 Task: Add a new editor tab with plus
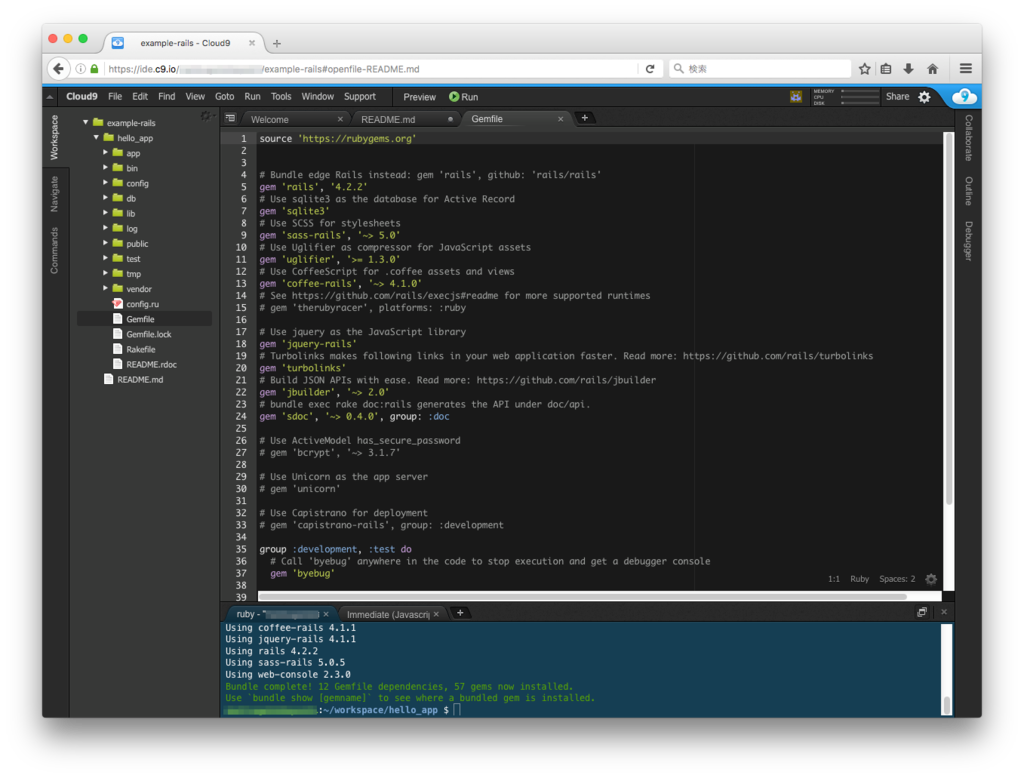(x=584, y=118)
